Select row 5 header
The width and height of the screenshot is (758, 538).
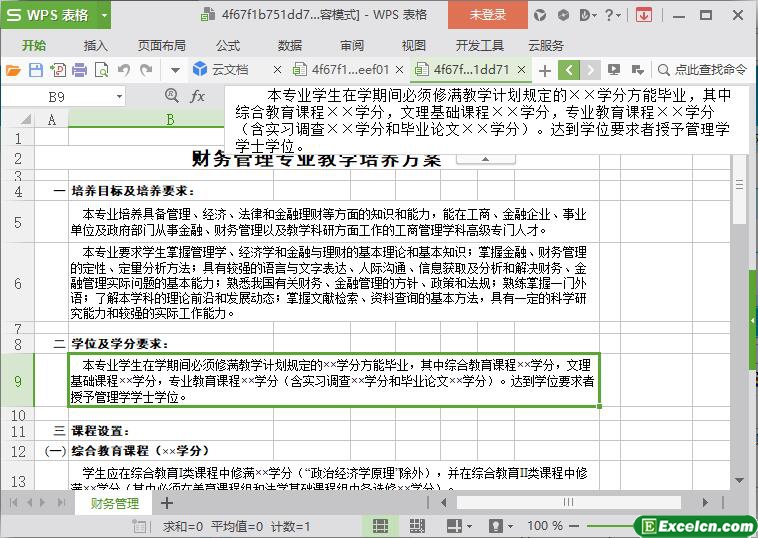pyautogui.click(x=18, y=222)
